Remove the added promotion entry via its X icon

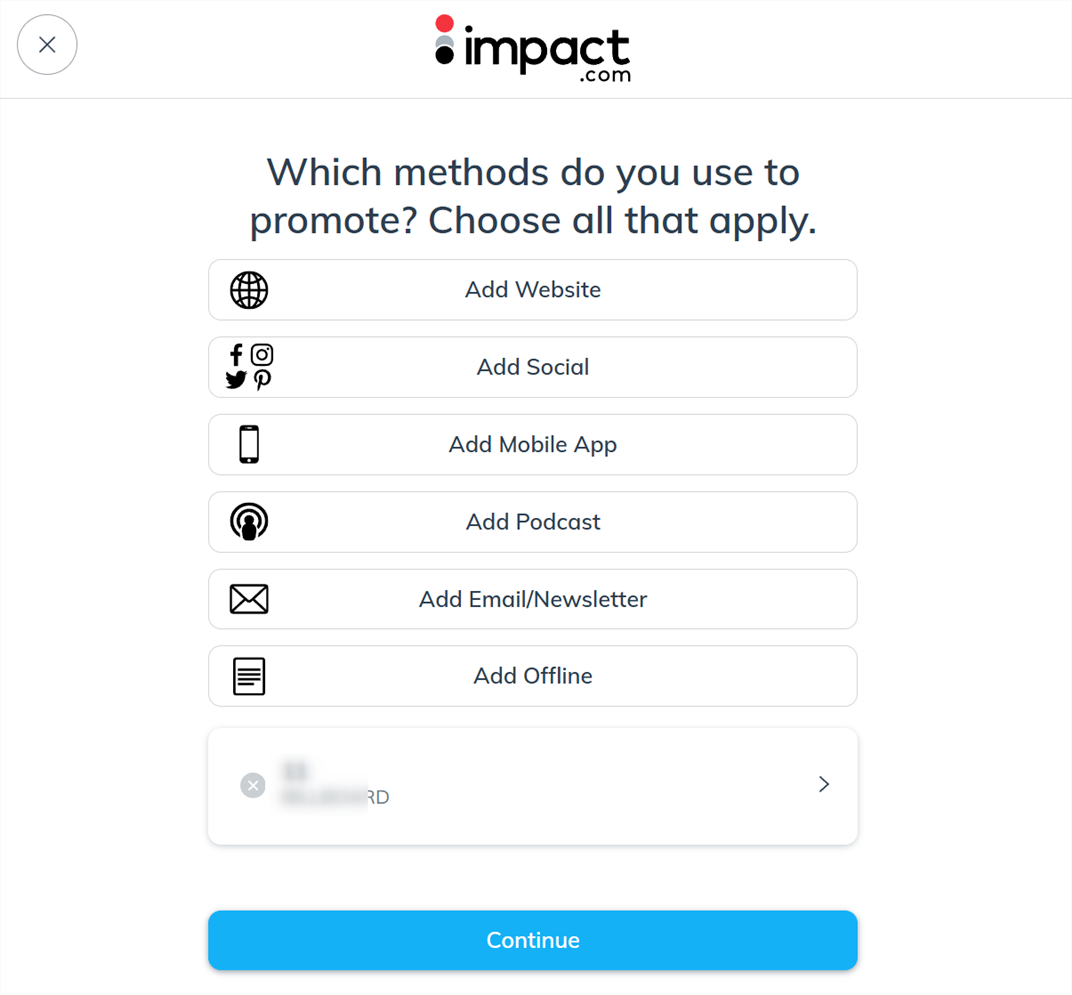click(253, 785)
